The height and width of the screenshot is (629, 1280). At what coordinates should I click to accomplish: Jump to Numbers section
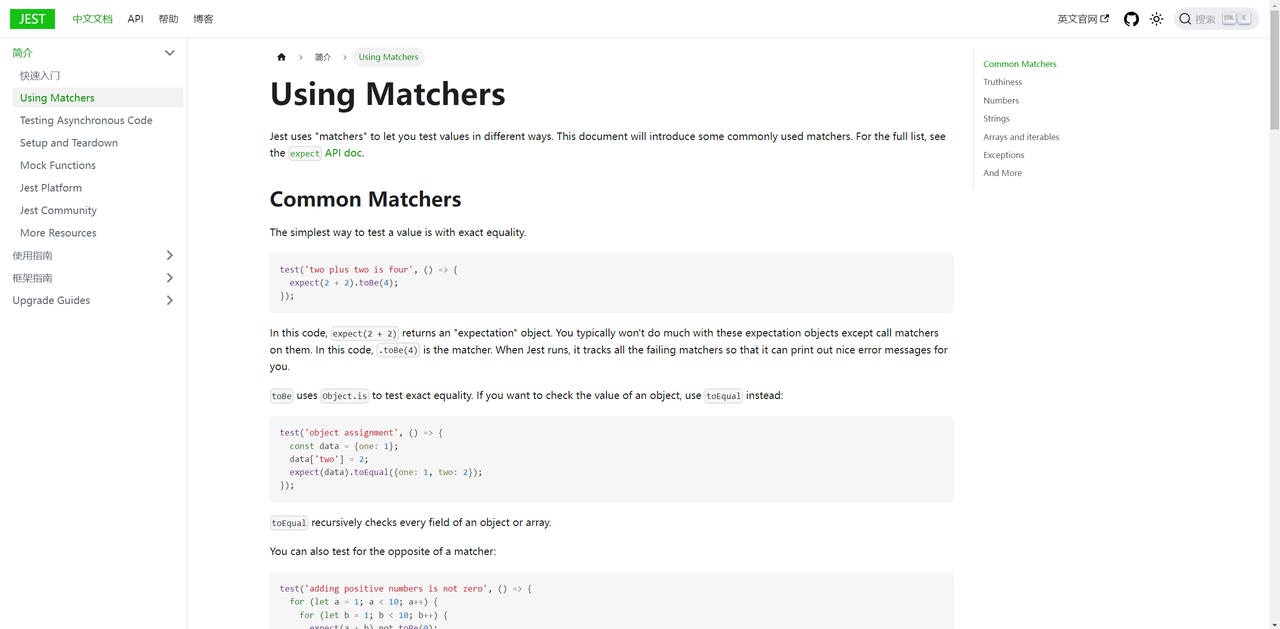tap(1001, 100)
